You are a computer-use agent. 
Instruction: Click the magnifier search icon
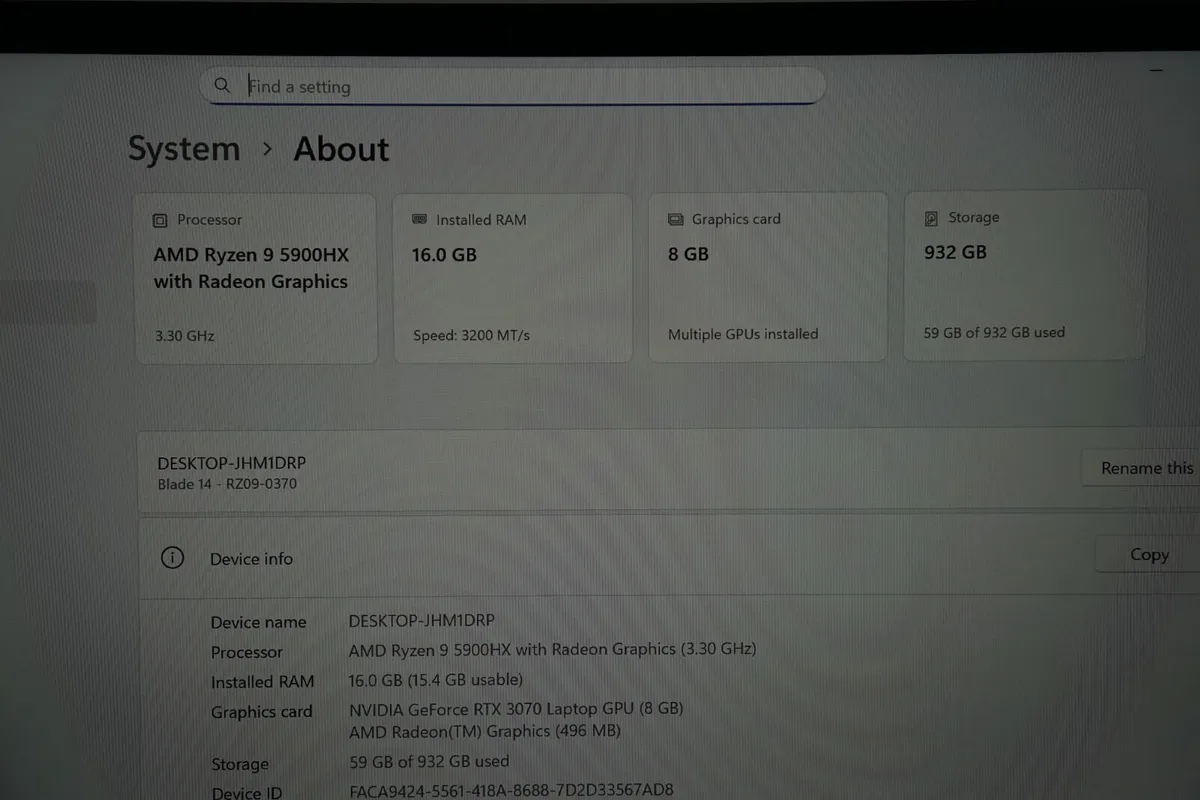click(222, 85)
